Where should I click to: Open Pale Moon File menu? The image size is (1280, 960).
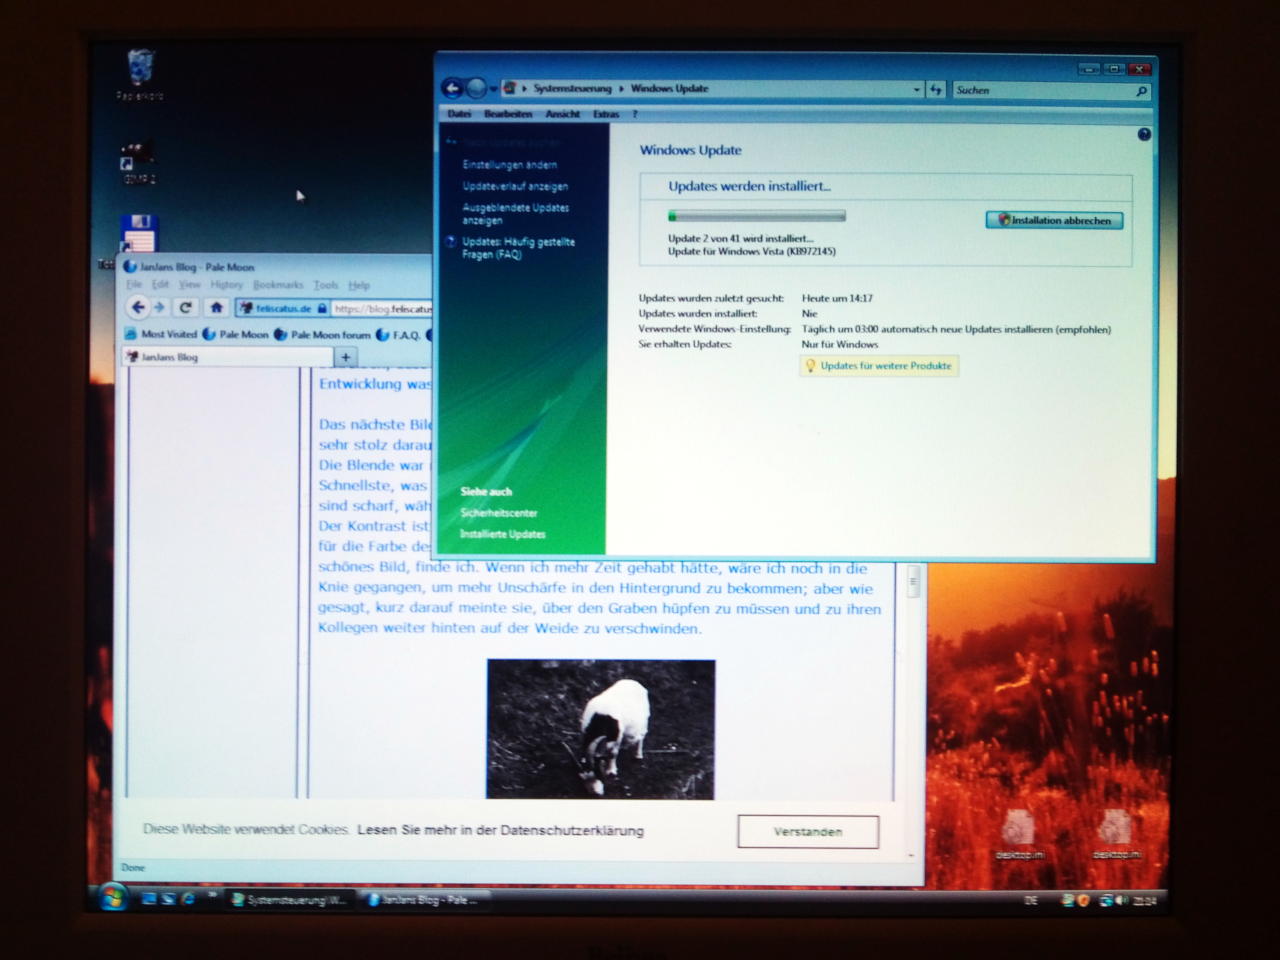[134, 285]
